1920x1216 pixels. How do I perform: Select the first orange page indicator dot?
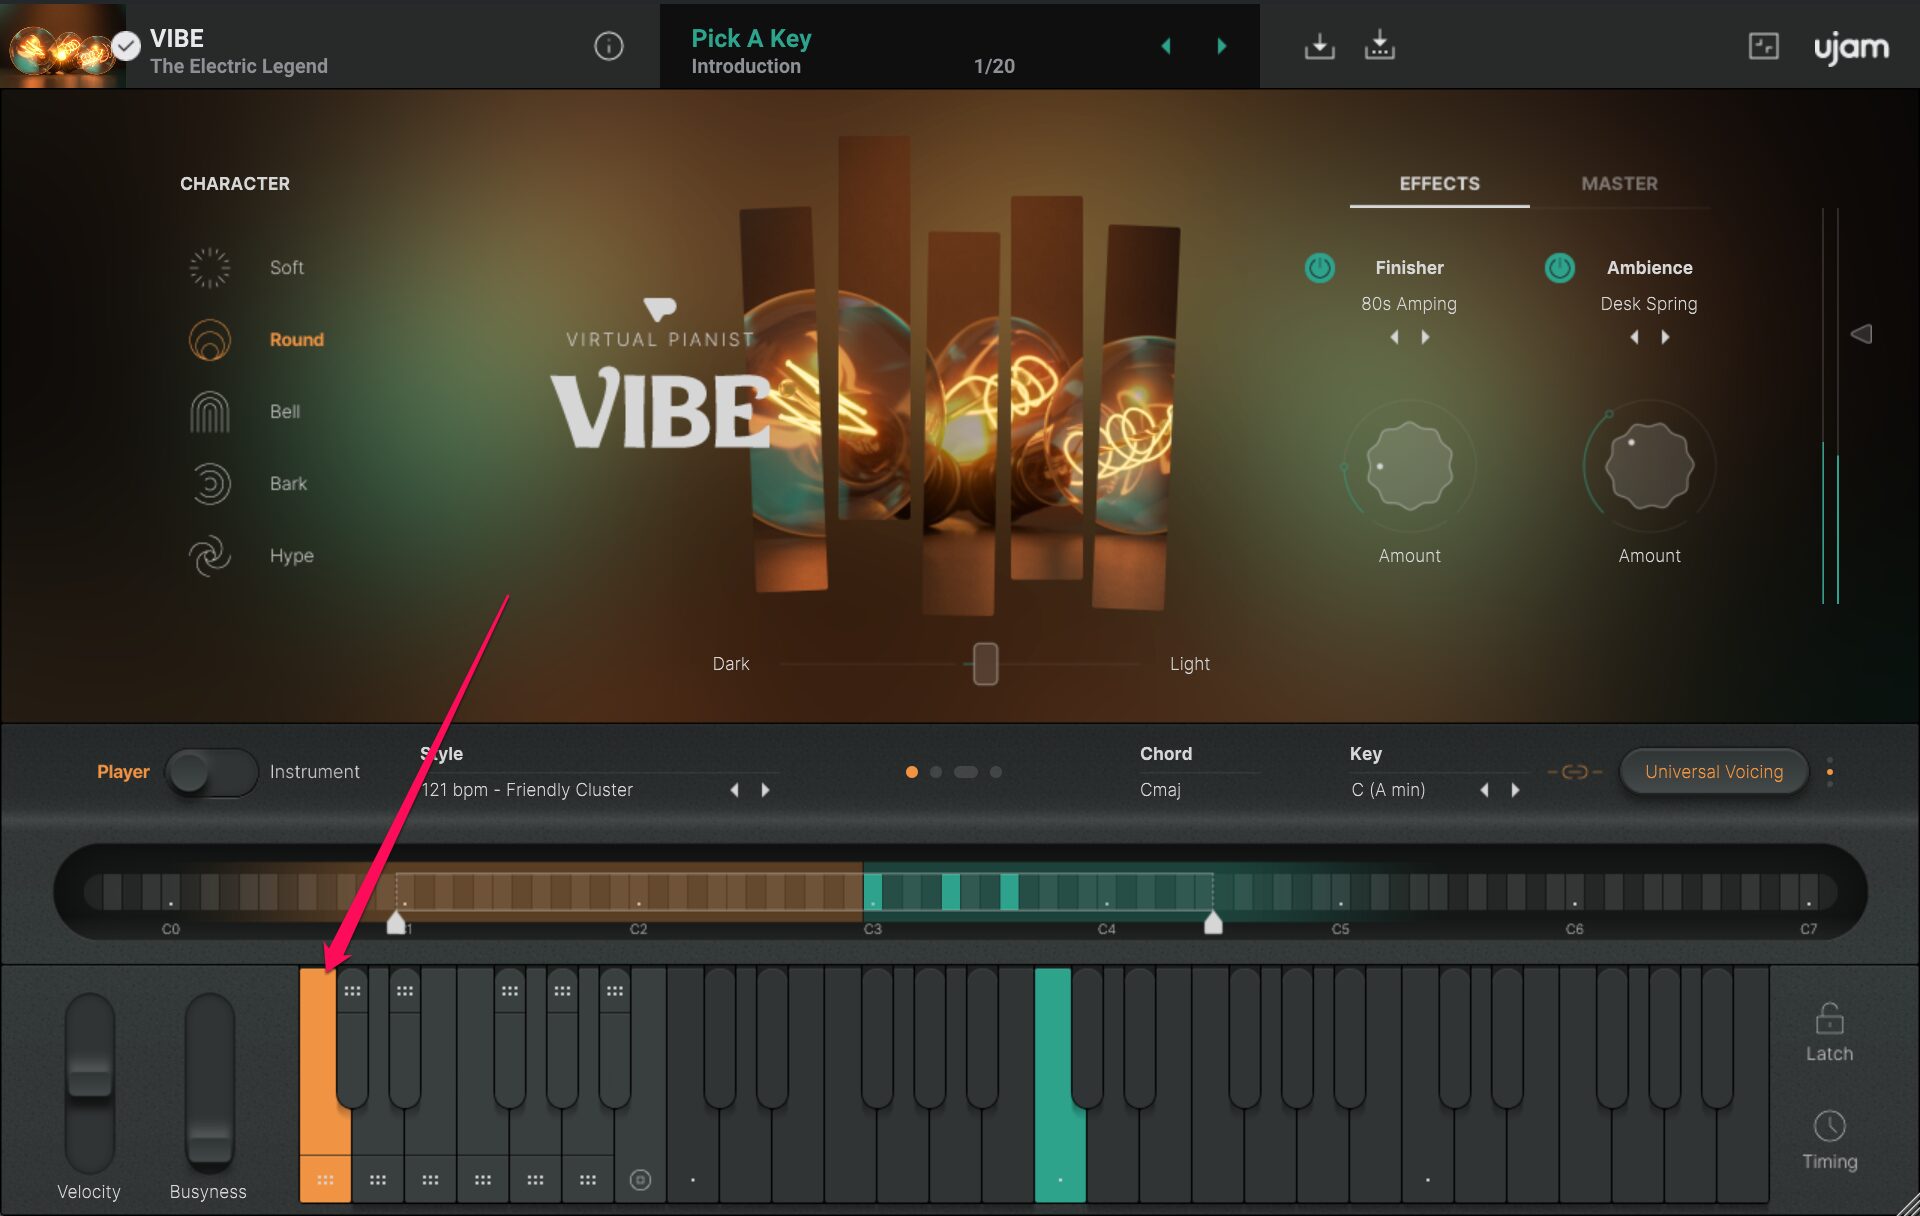(x=911, y=772)
